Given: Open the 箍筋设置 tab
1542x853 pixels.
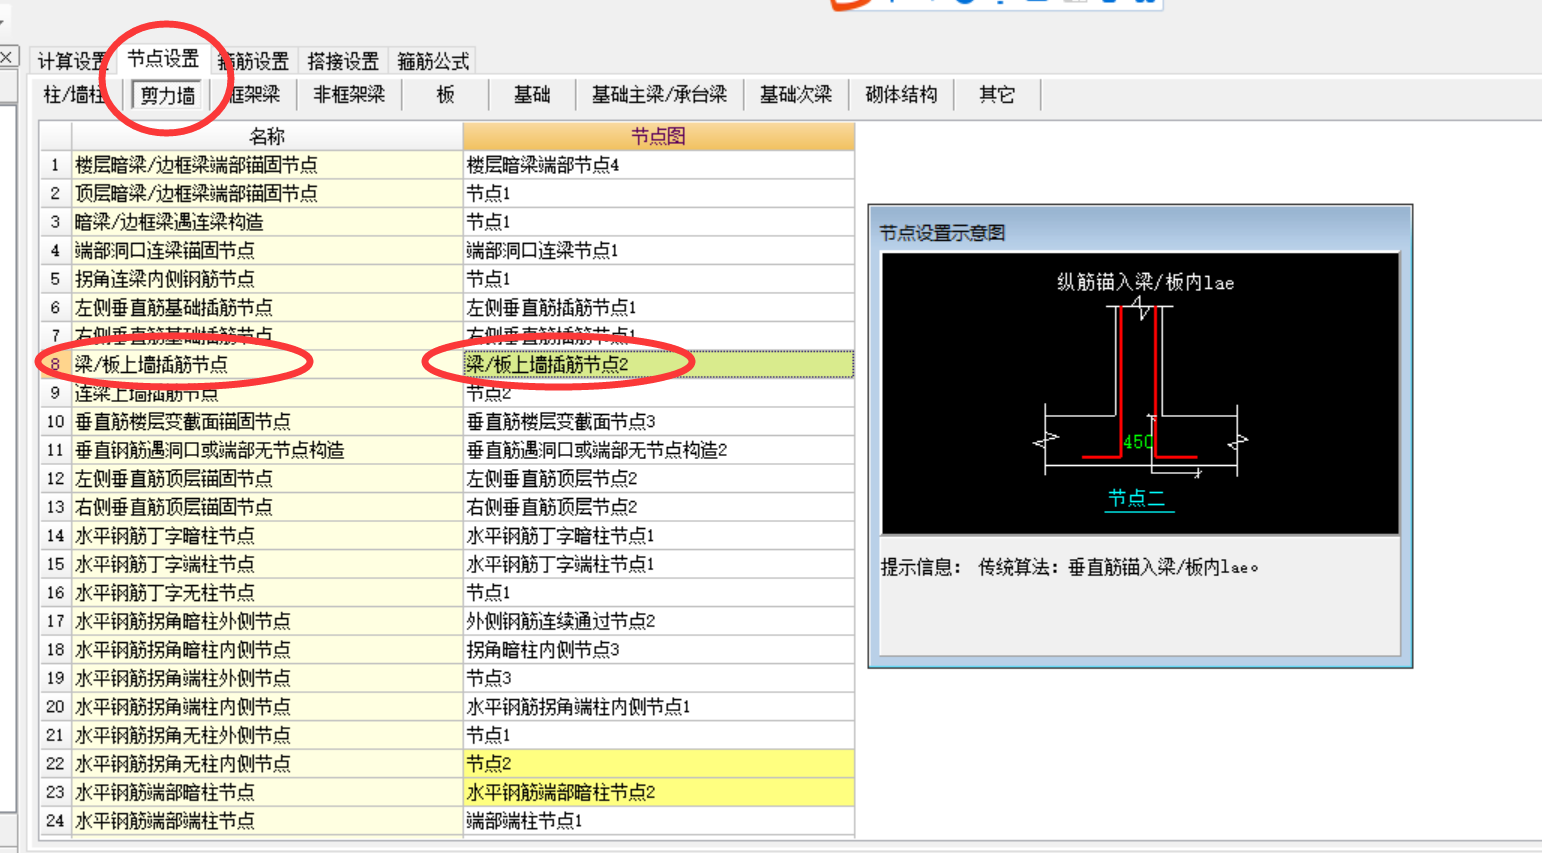Looking at the screenshot, I should (x=254, y=61).
